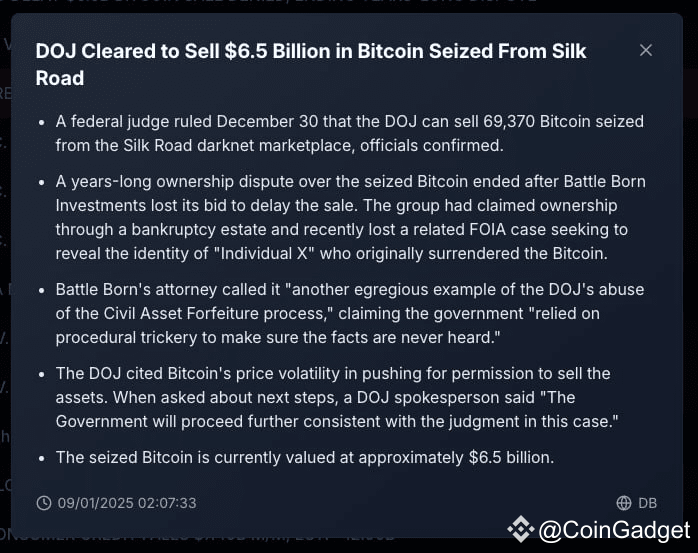Click the bullet dot before 'Battle Born's attorney'
The height and width of the screenshot is (553, 698).
tap(42, 290)
